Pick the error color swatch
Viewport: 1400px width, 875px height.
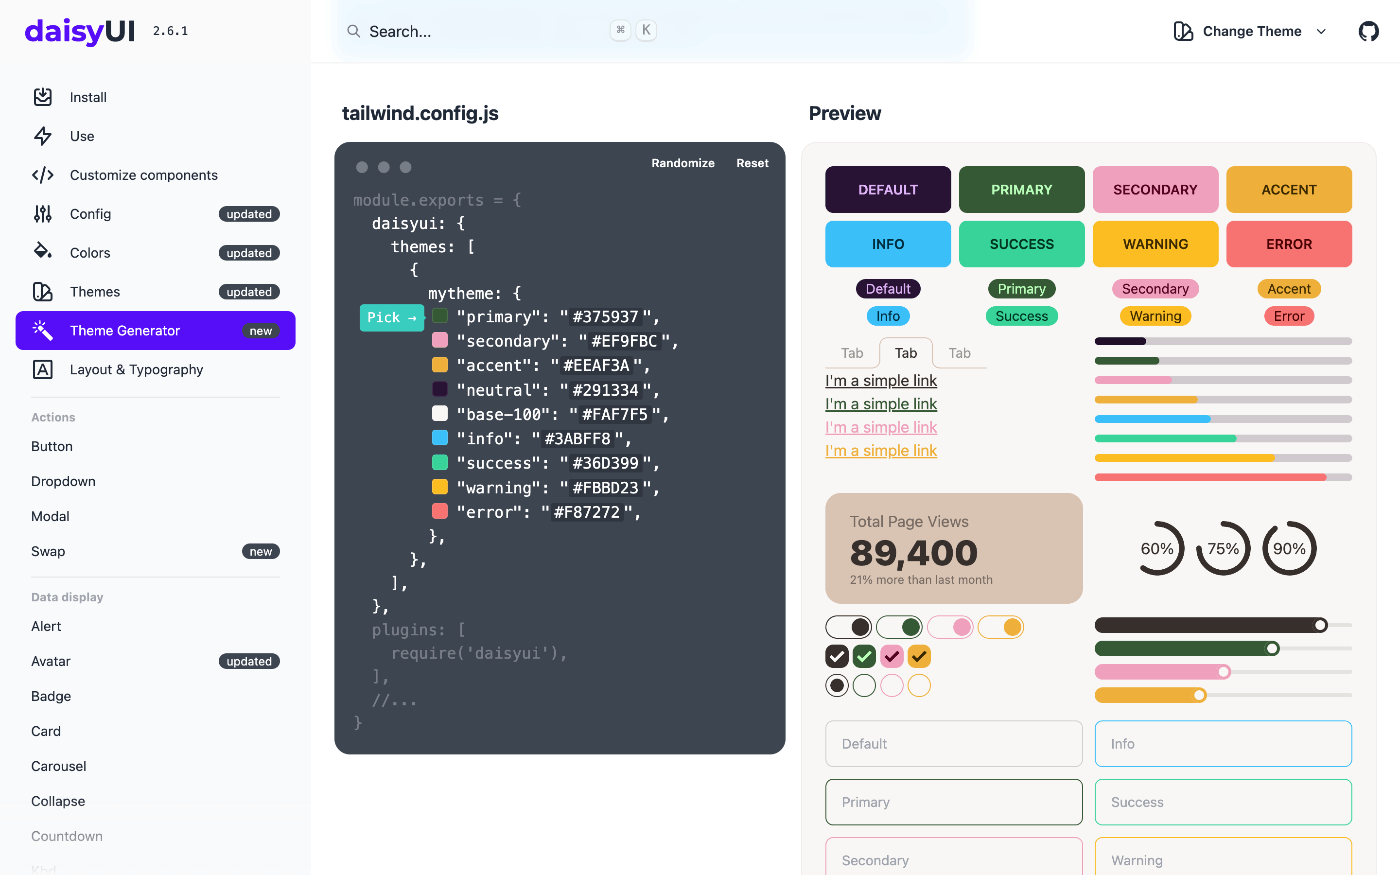coord(440,511)
